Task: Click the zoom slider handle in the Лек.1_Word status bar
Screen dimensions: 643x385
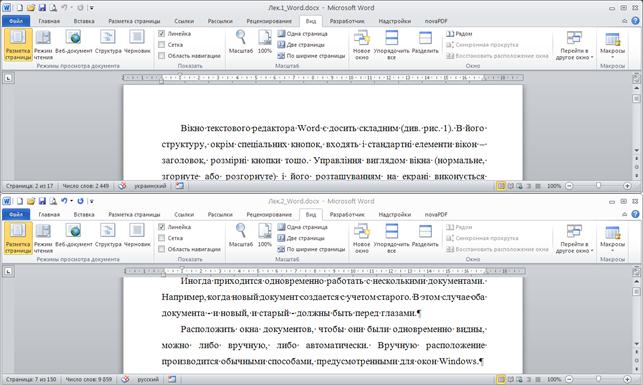Action: 598,186
